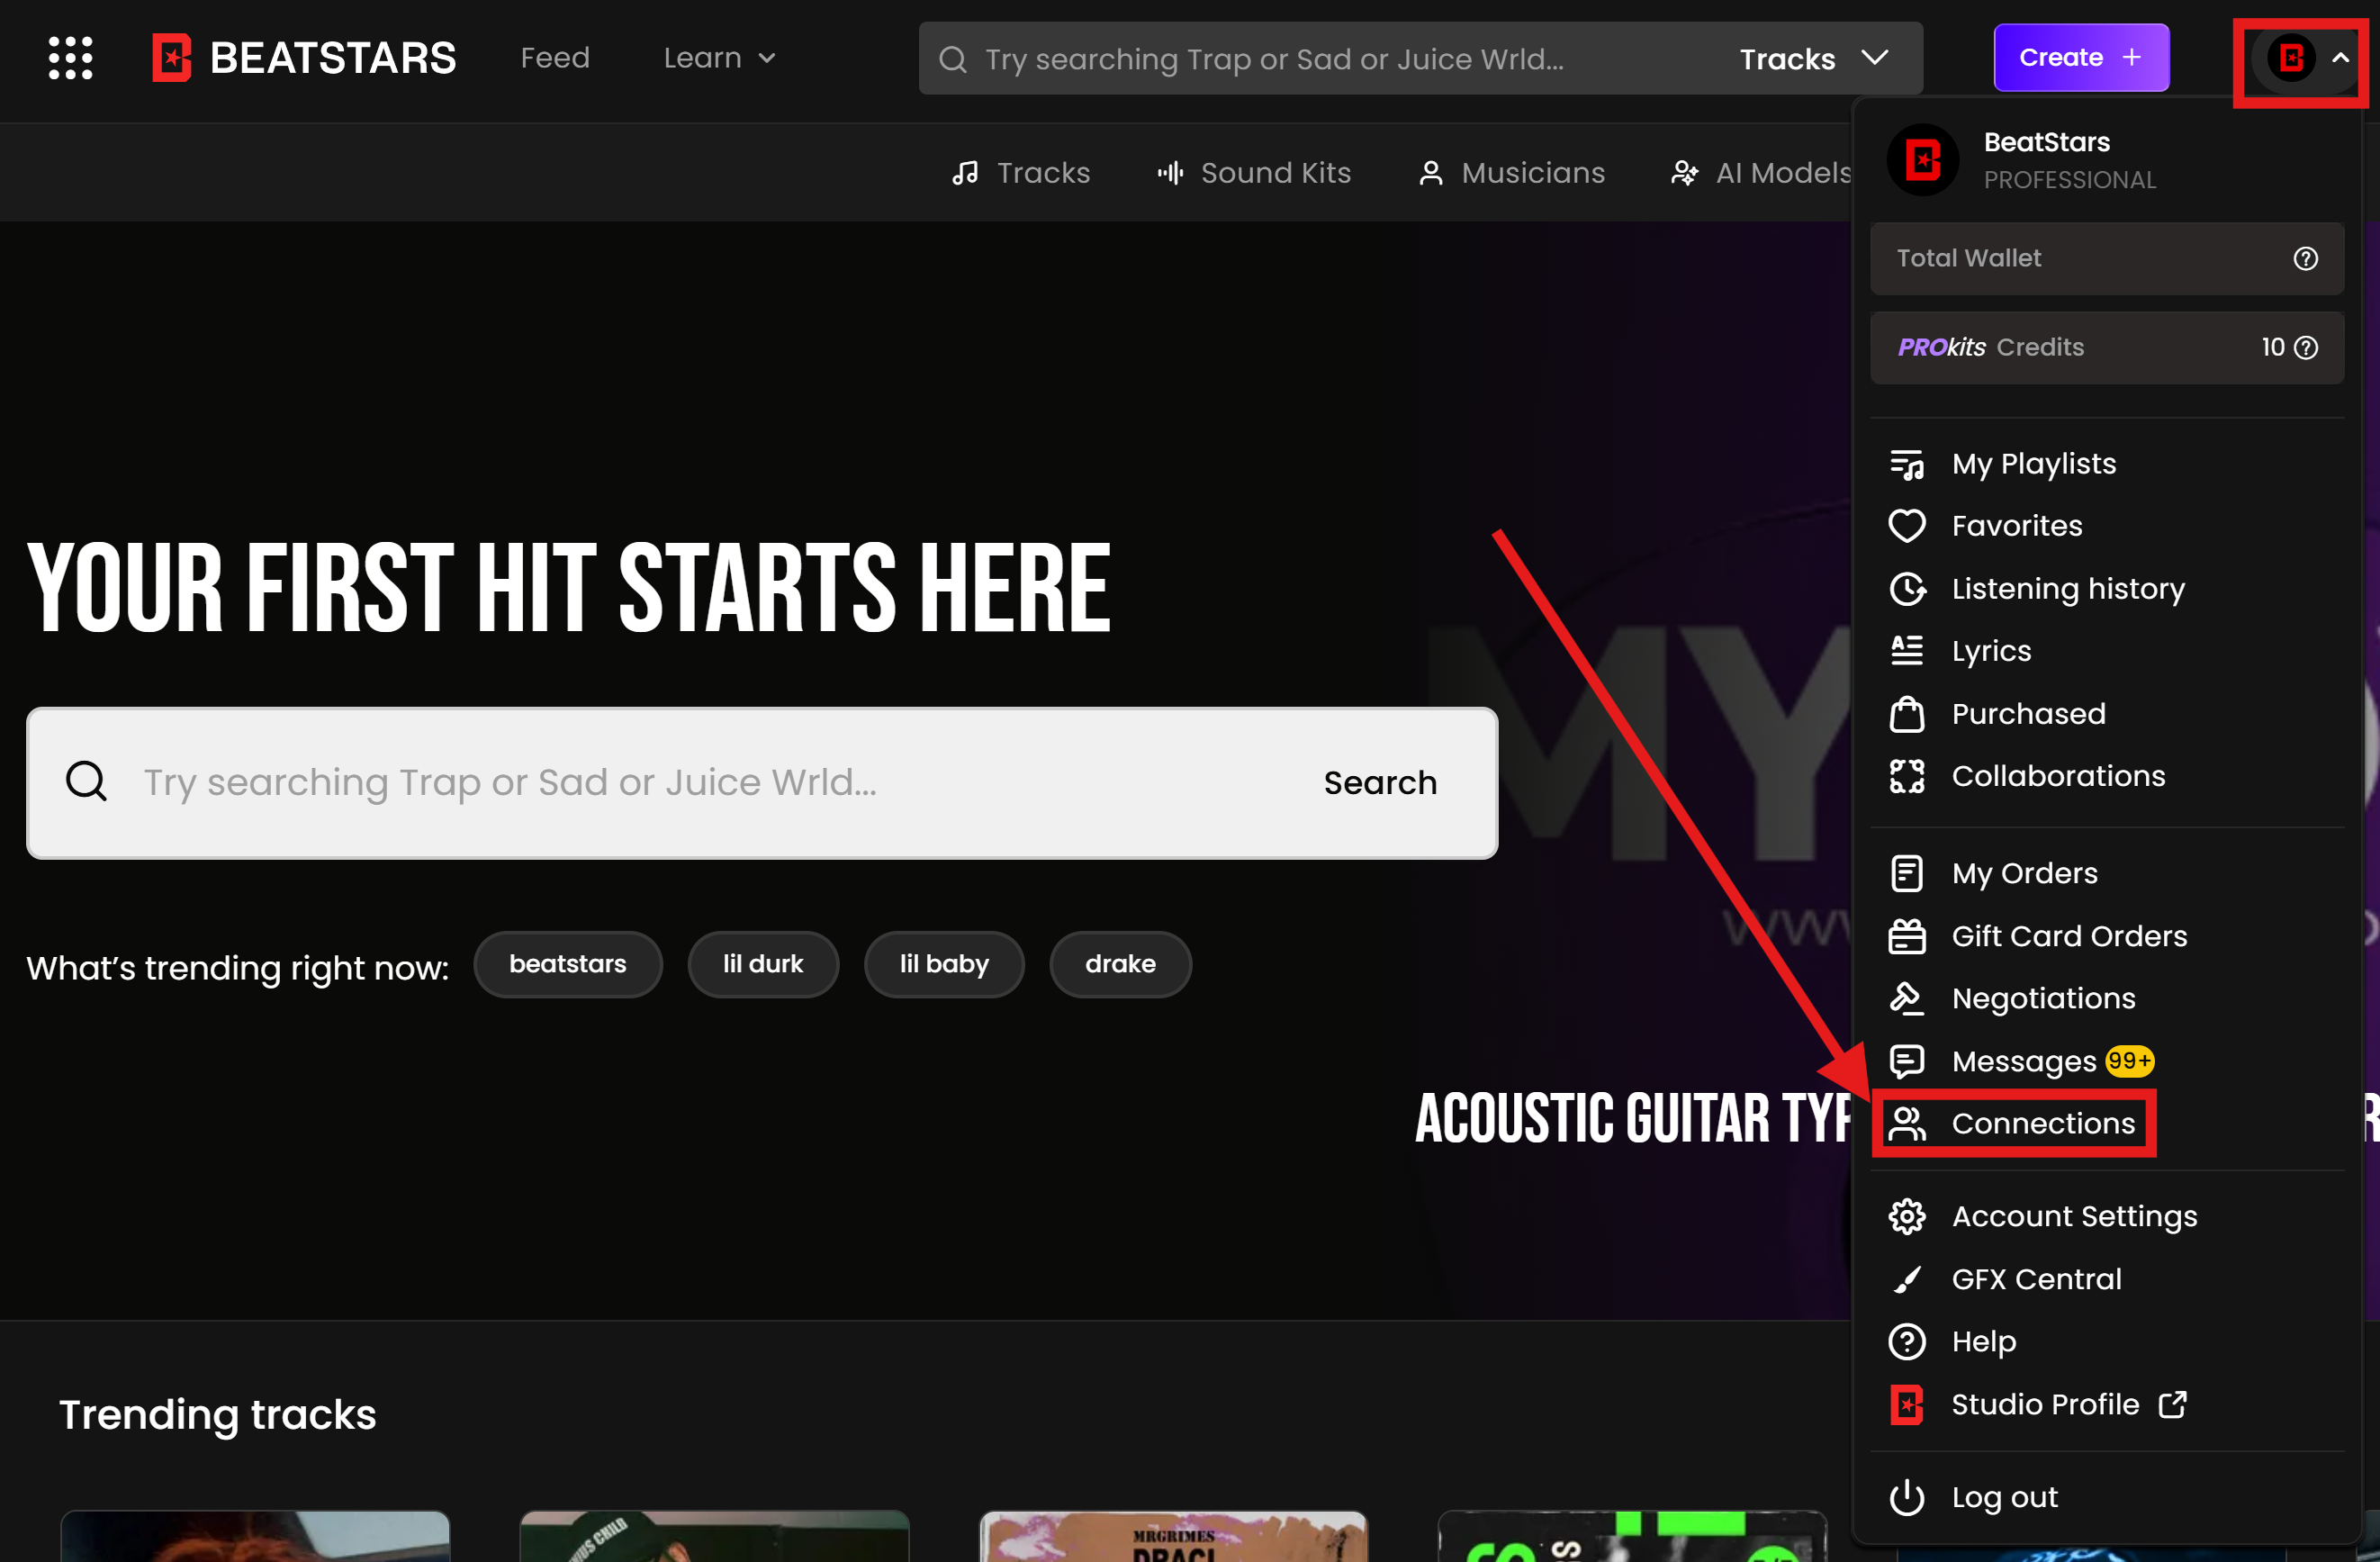Open Listening history entry
2380x1562 pixels.
[x=2068, y=589]
